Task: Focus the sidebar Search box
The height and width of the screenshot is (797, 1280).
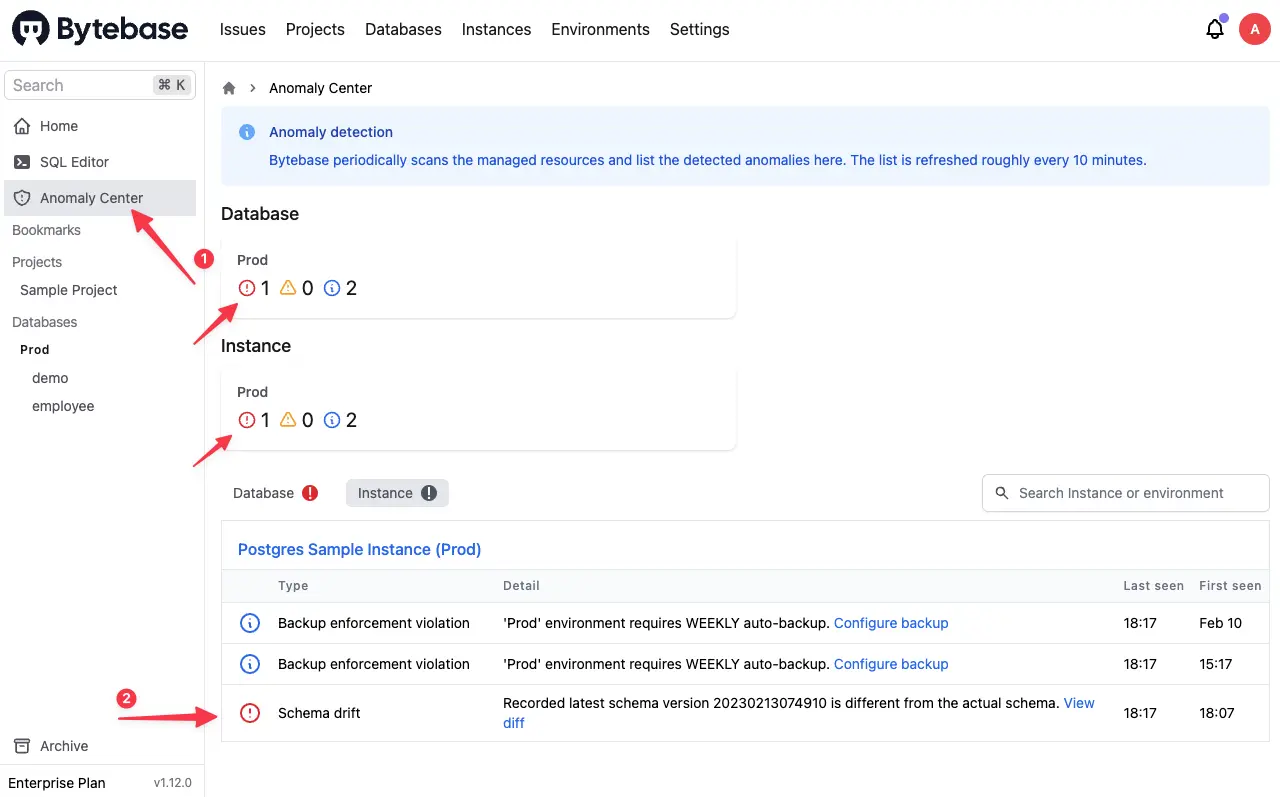Action: 100,85
